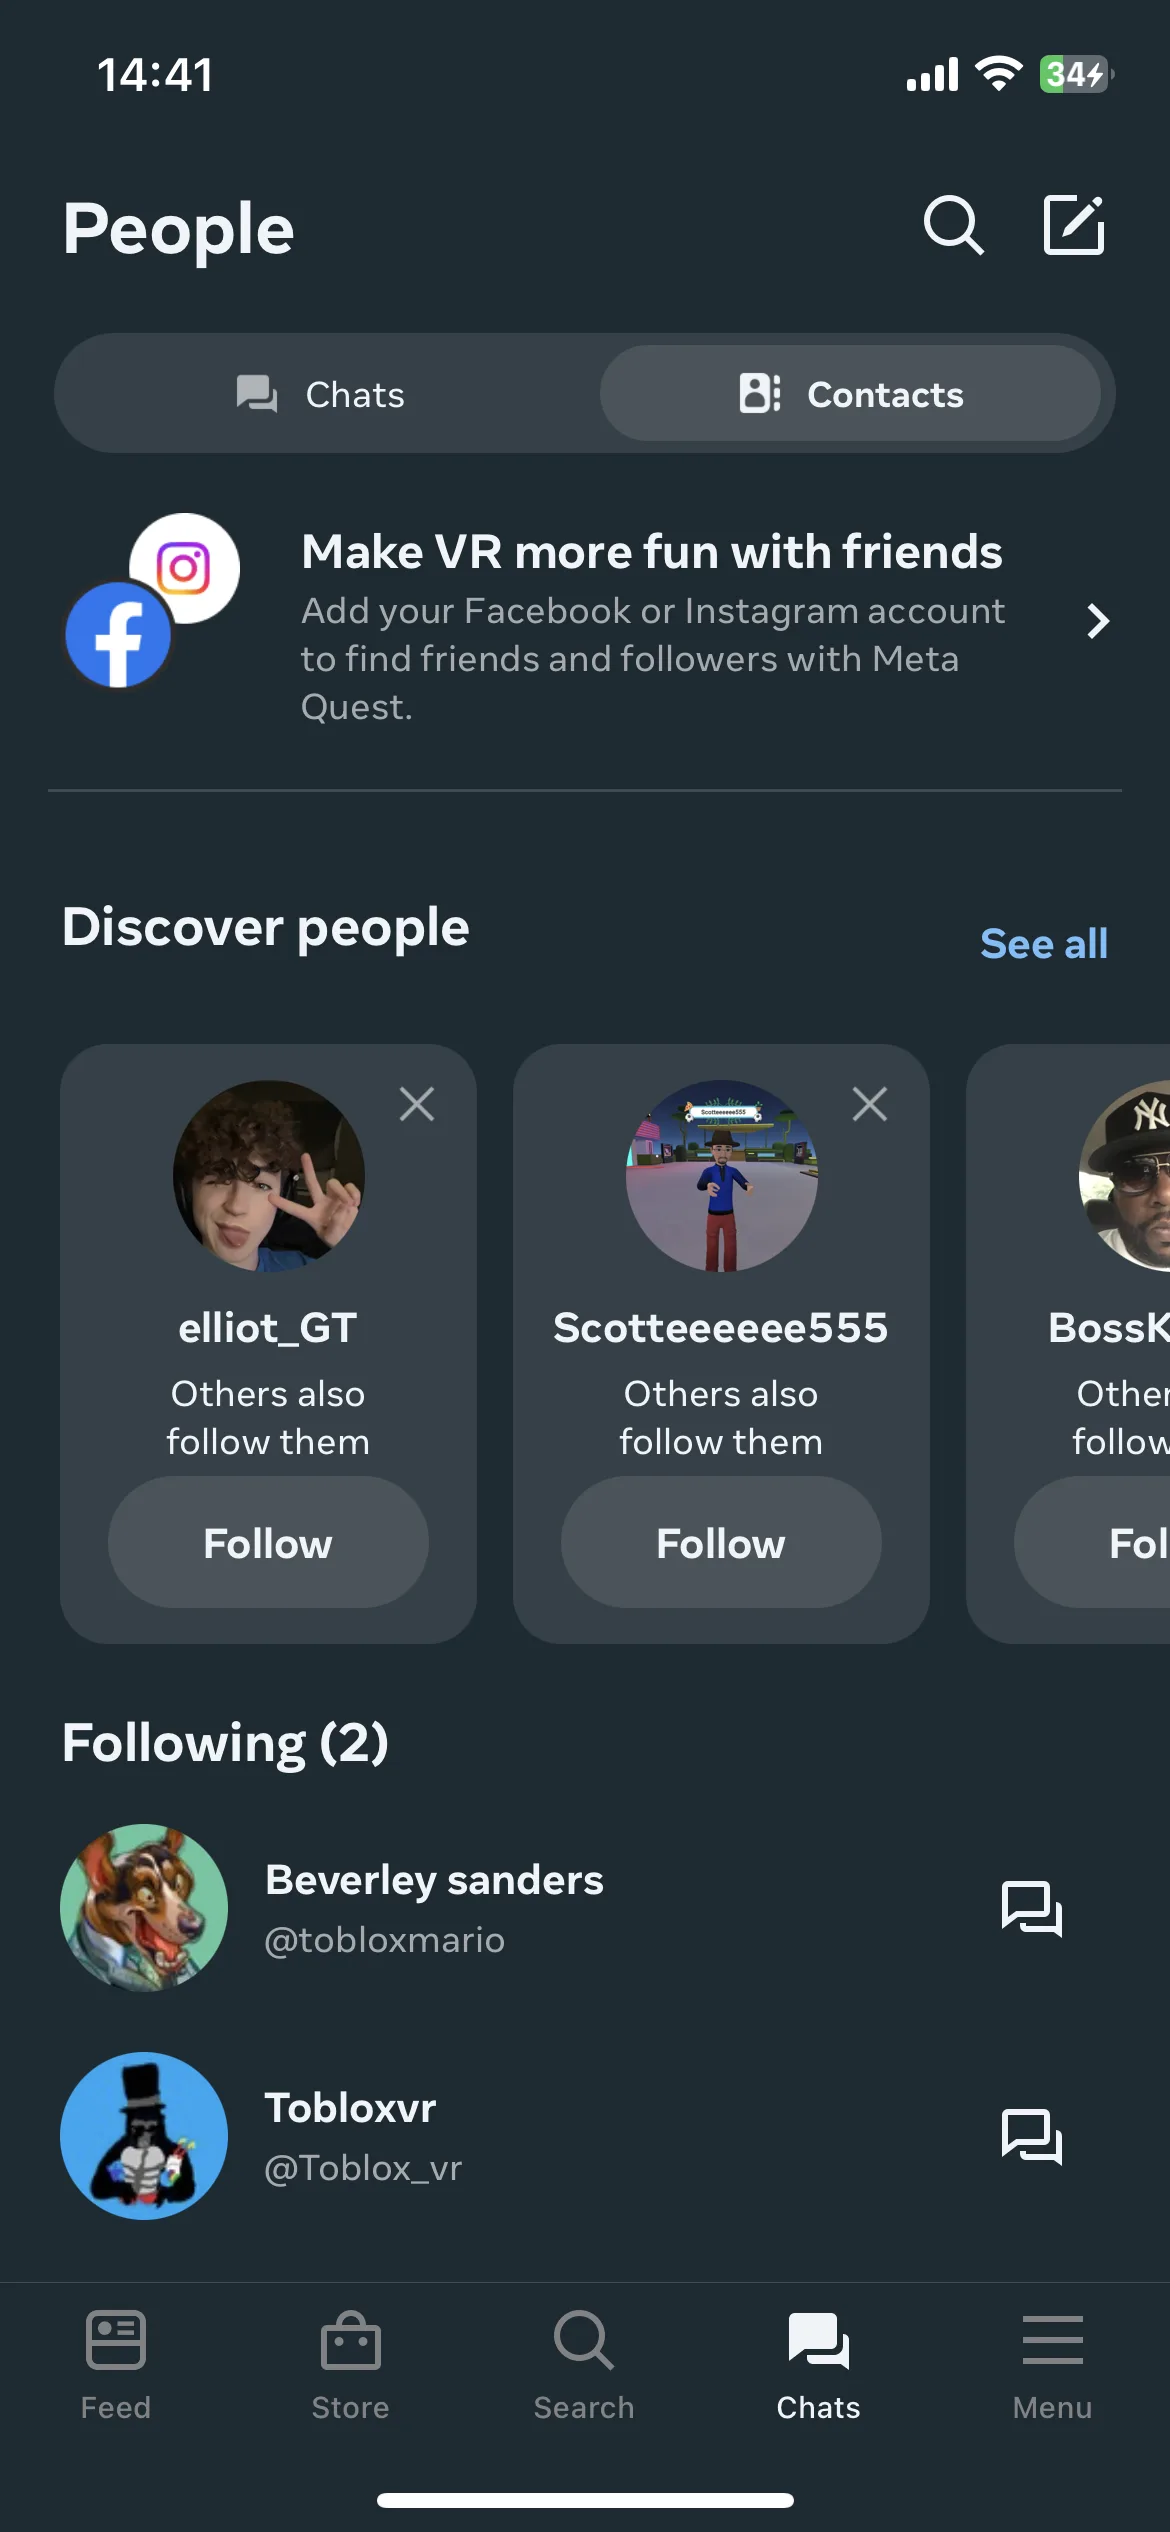This screenshot has width=1170, height=2532.
Task: Open Beverley sanders profile picture
Action: (144, 1908)
